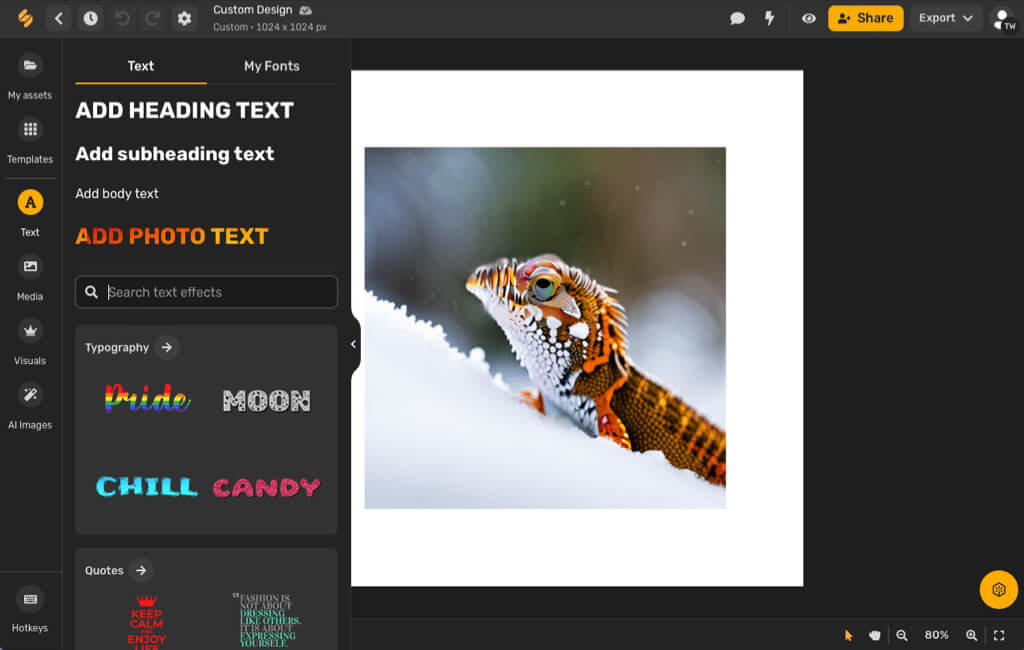The image size is (1024, 650).
Task: Add heading text to the canvas
Action: [185, 110]
